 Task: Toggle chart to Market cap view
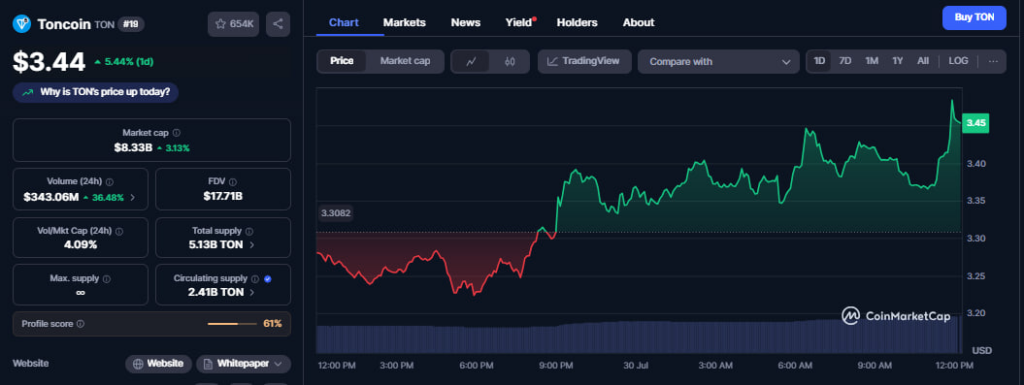[405, 61]
